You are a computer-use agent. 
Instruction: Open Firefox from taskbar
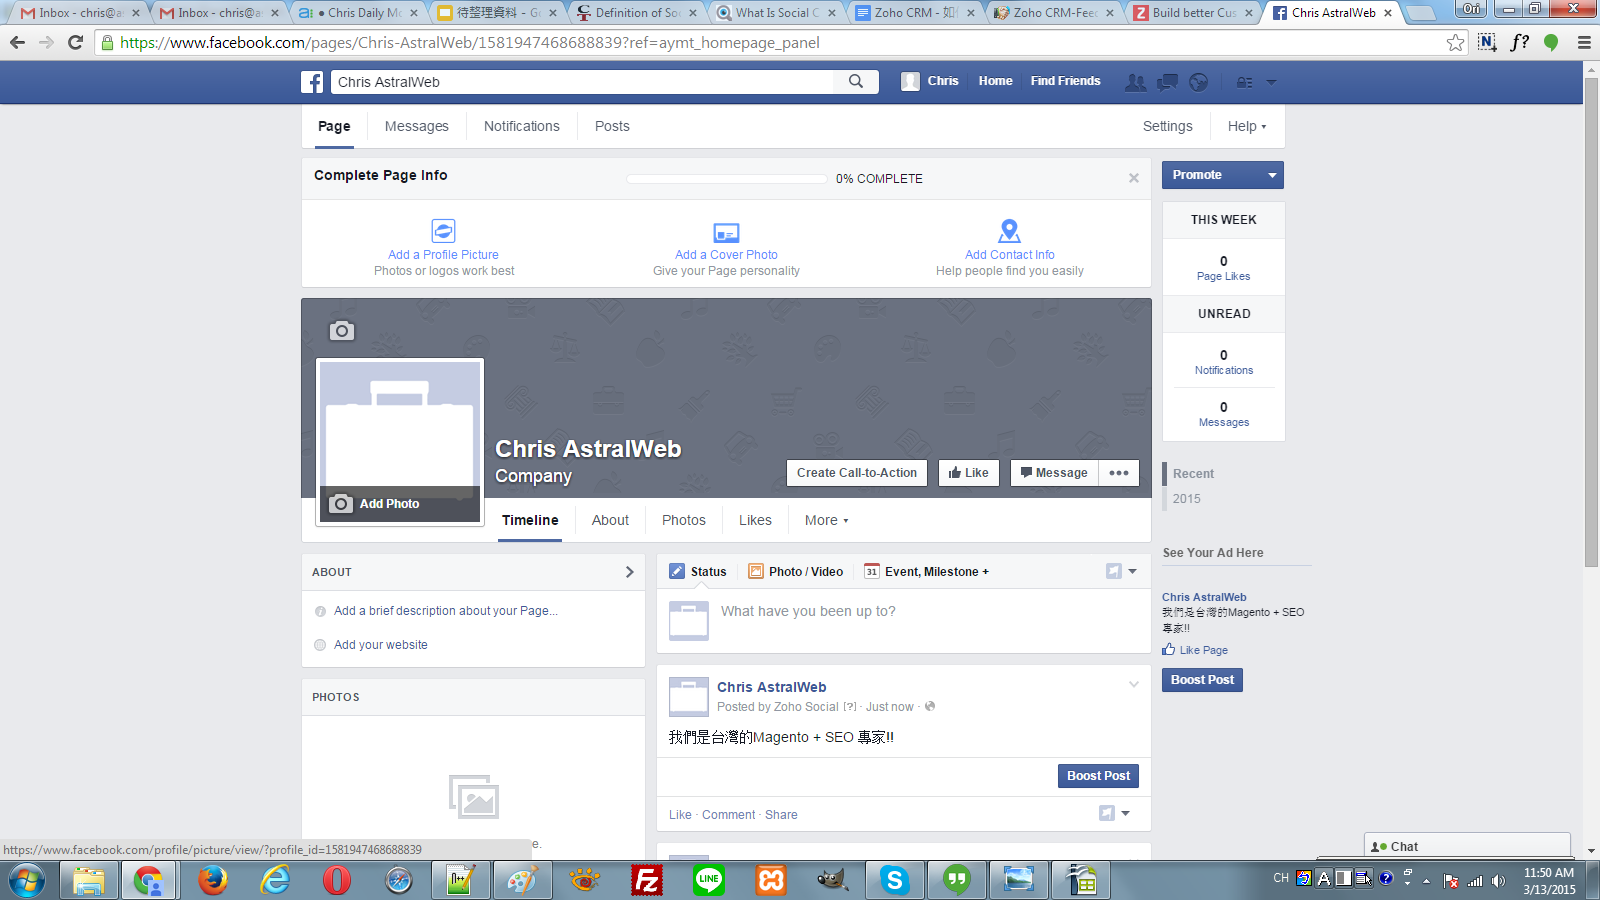click(x=212, y=880)
